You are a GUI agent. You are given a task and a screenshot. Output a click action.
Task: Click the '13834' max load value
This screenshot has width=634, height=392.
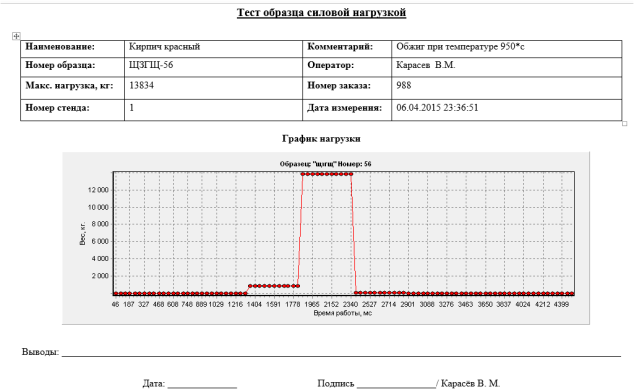[142, 85]
